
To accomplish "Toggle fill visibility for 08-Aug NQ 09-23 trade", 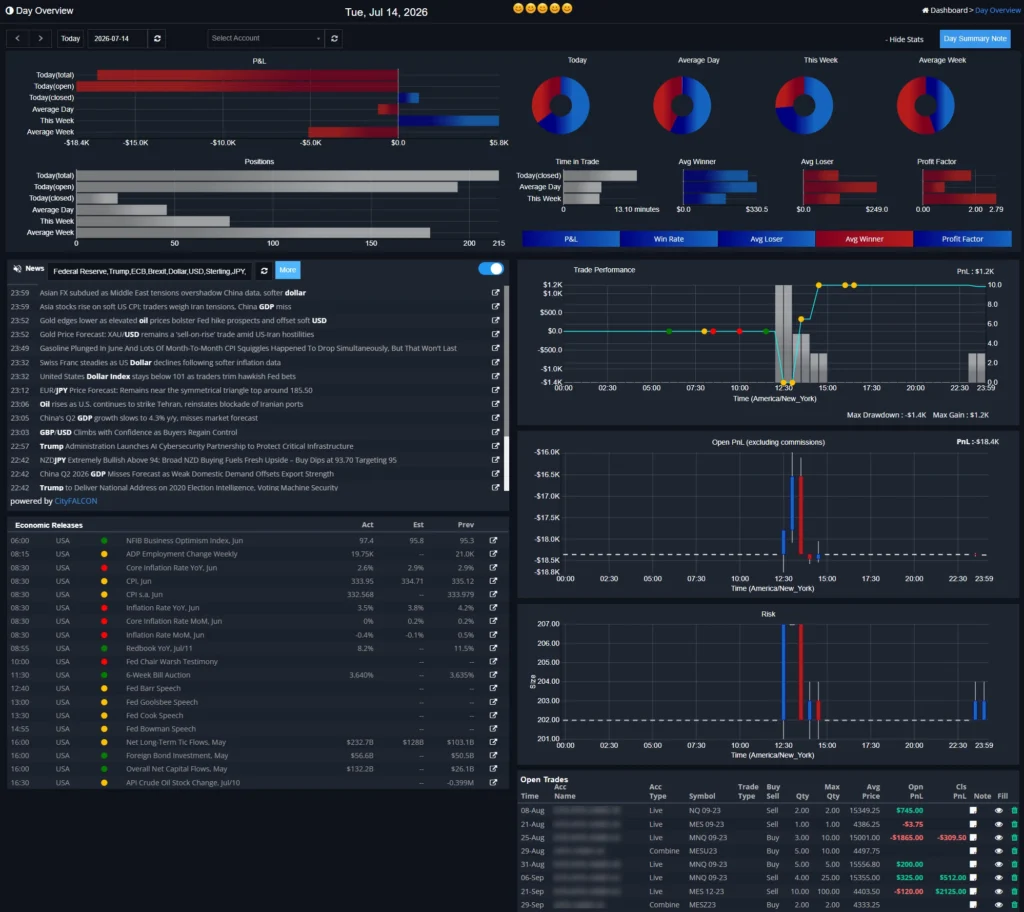I will click(999, 811).
